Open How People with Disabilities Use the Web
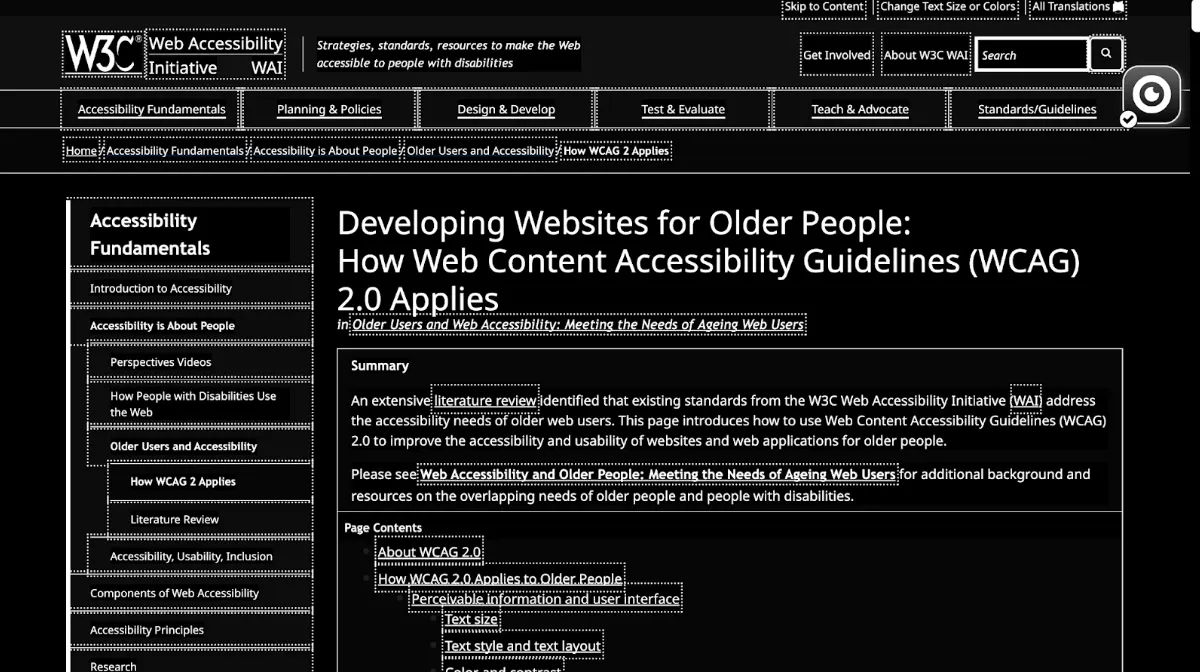This screenshot has width=1200, height=672. tap(200, 404)
